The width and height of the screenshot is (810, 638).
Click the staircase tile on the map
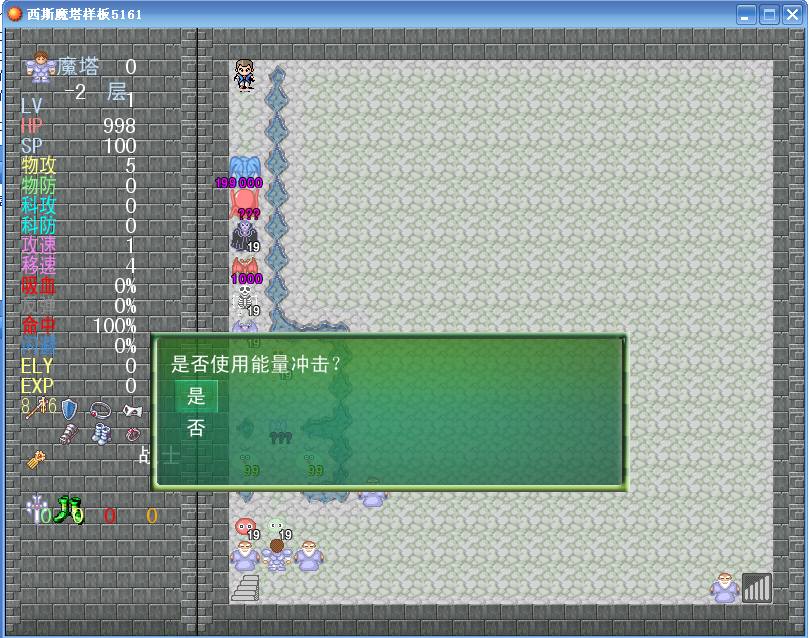[x=245, y=588]
